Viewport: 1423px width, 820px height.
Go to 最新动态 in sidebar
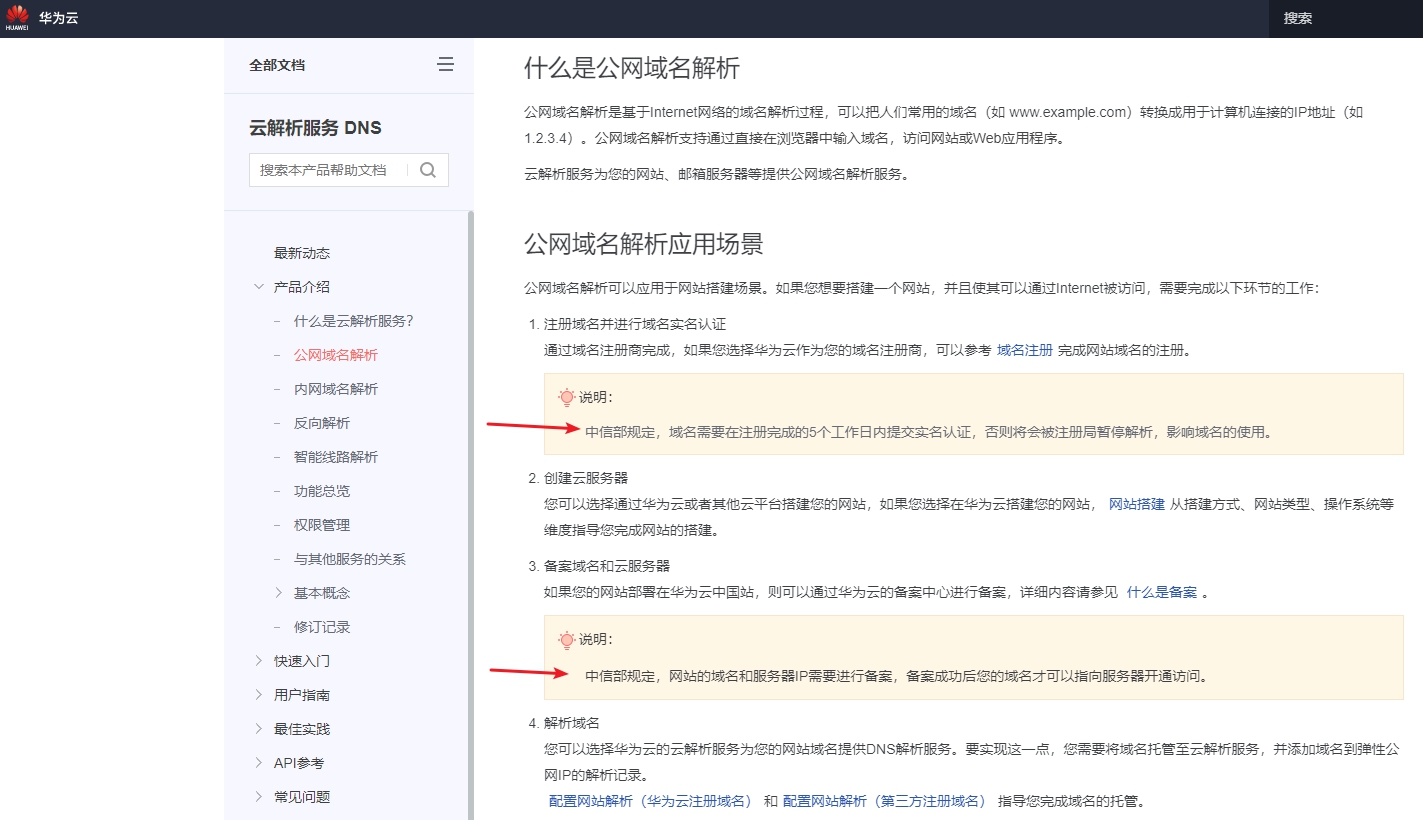click(302, 253)
